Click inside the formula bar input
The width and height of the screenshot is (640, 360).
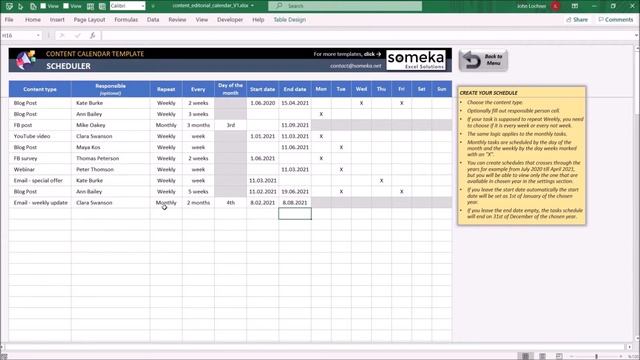coord(367,36)
